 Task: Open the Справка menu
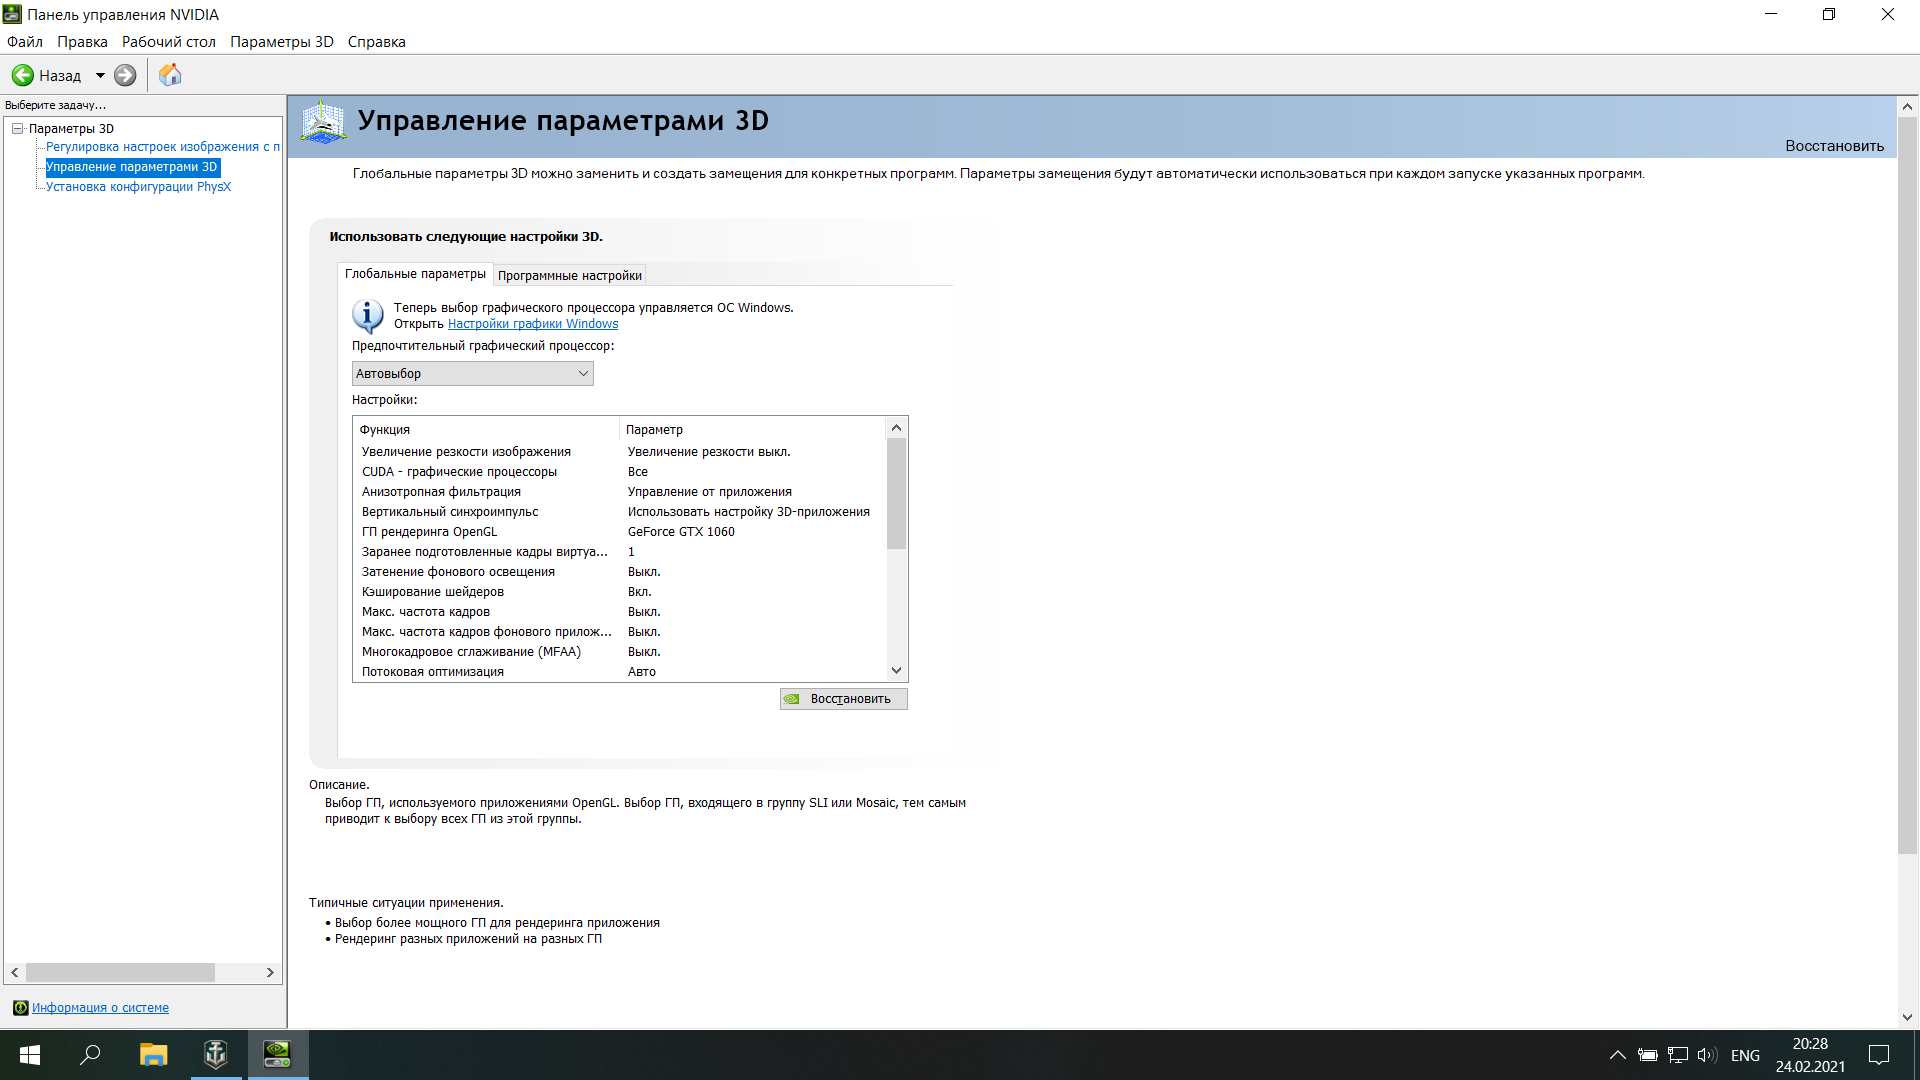pyautogui.click(x=377, y=42)
